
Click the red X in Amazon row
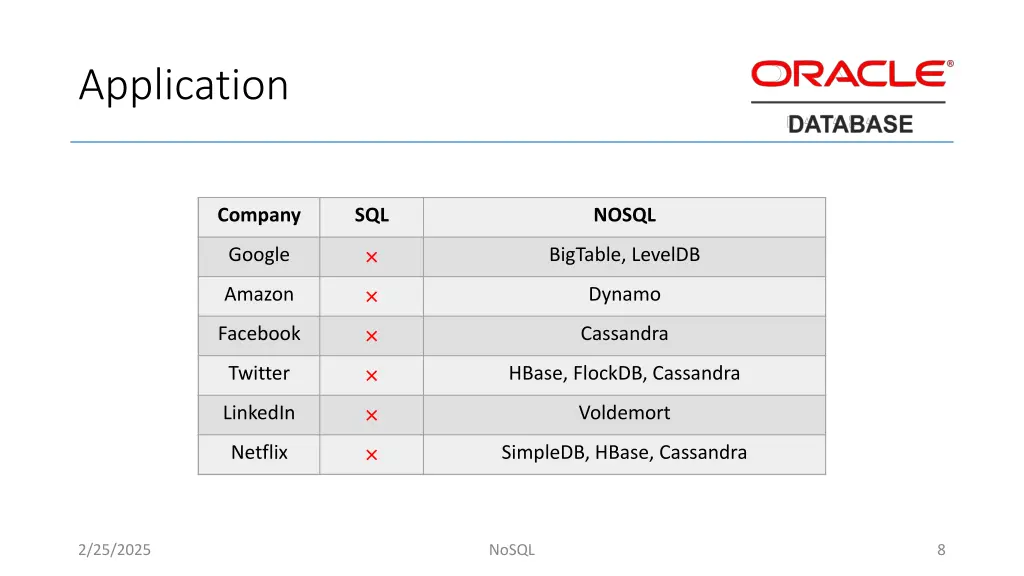click(372, 296)
